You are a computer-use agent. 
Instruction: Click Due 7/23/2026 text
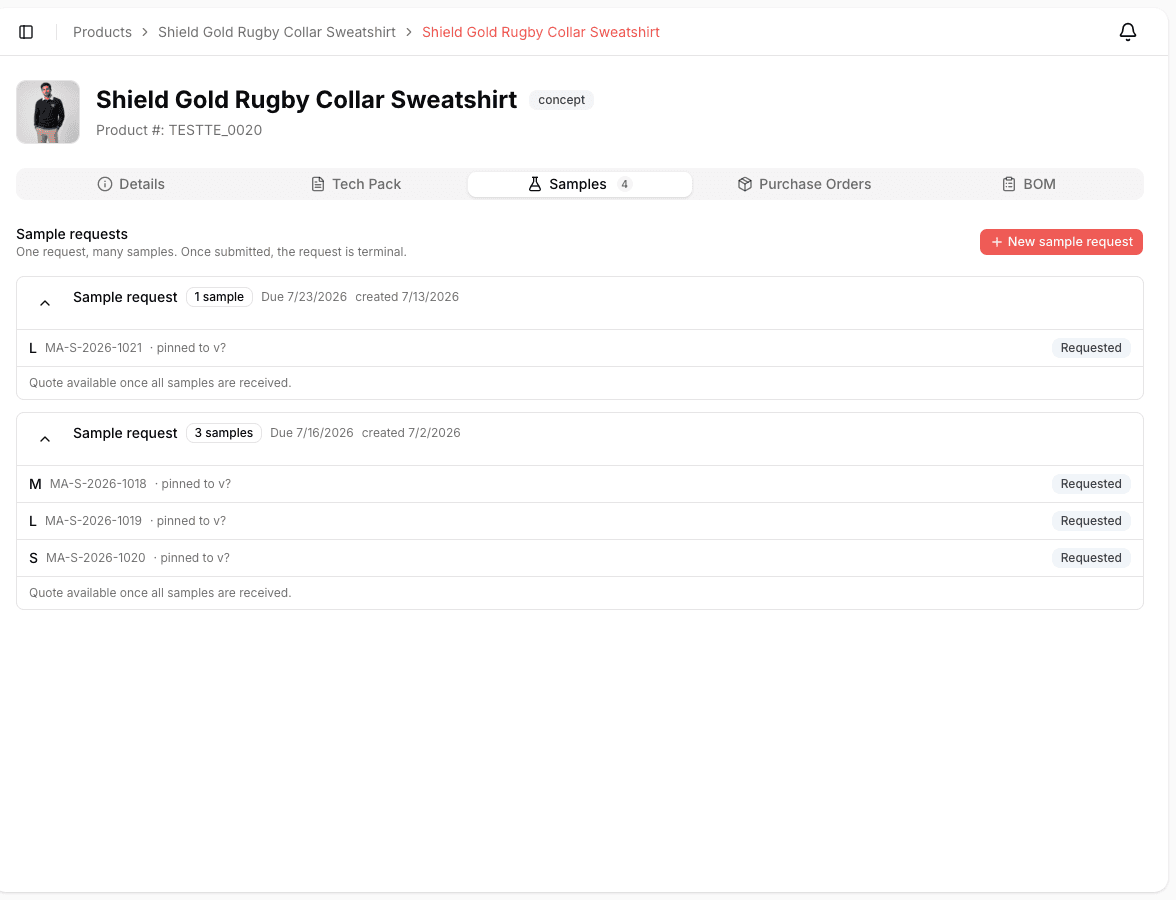point(304,297)
